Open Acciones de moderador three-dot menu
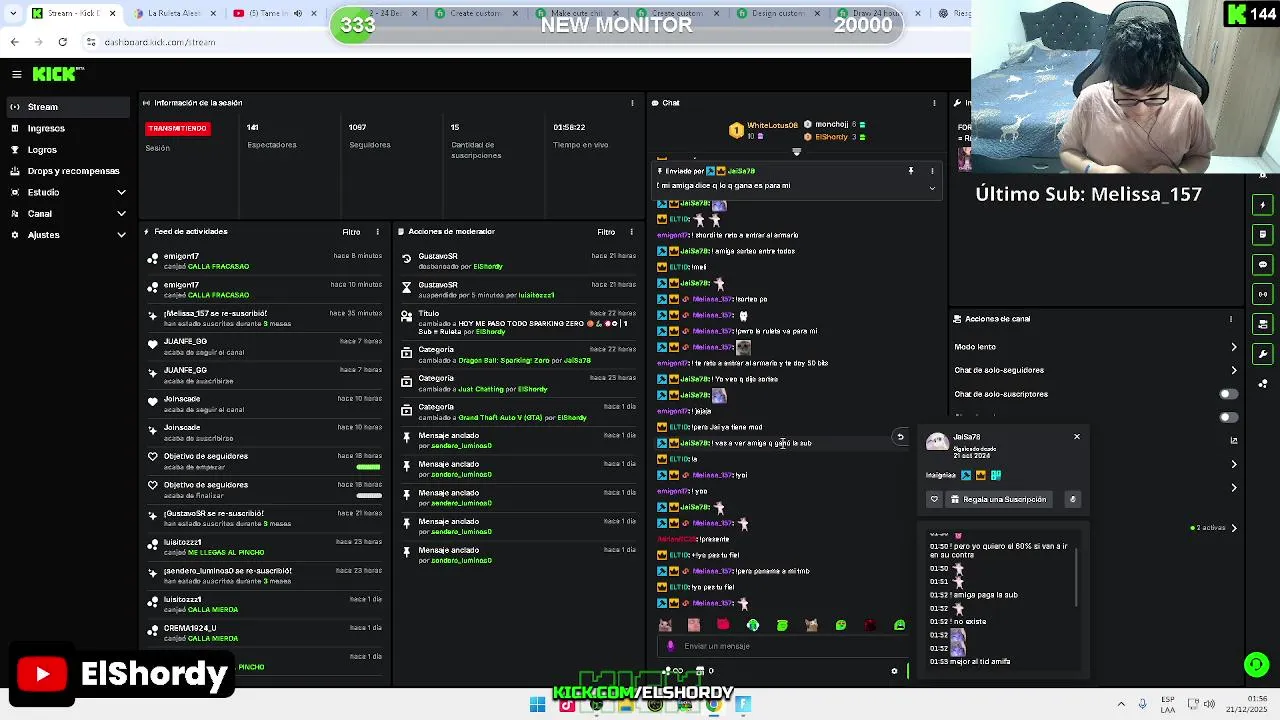Screen dimensions: 1280x720 pyautogui.click(x=631, y=232)
